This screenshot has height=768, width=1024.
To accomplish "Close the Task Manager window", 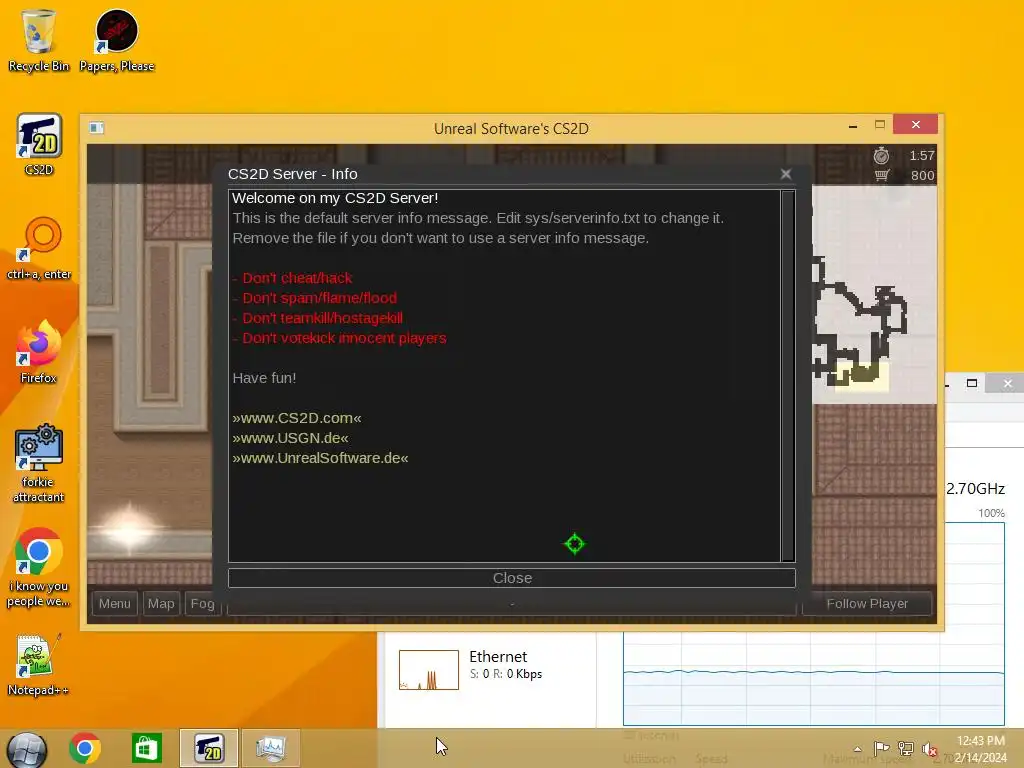I will tap(1007, 383).
